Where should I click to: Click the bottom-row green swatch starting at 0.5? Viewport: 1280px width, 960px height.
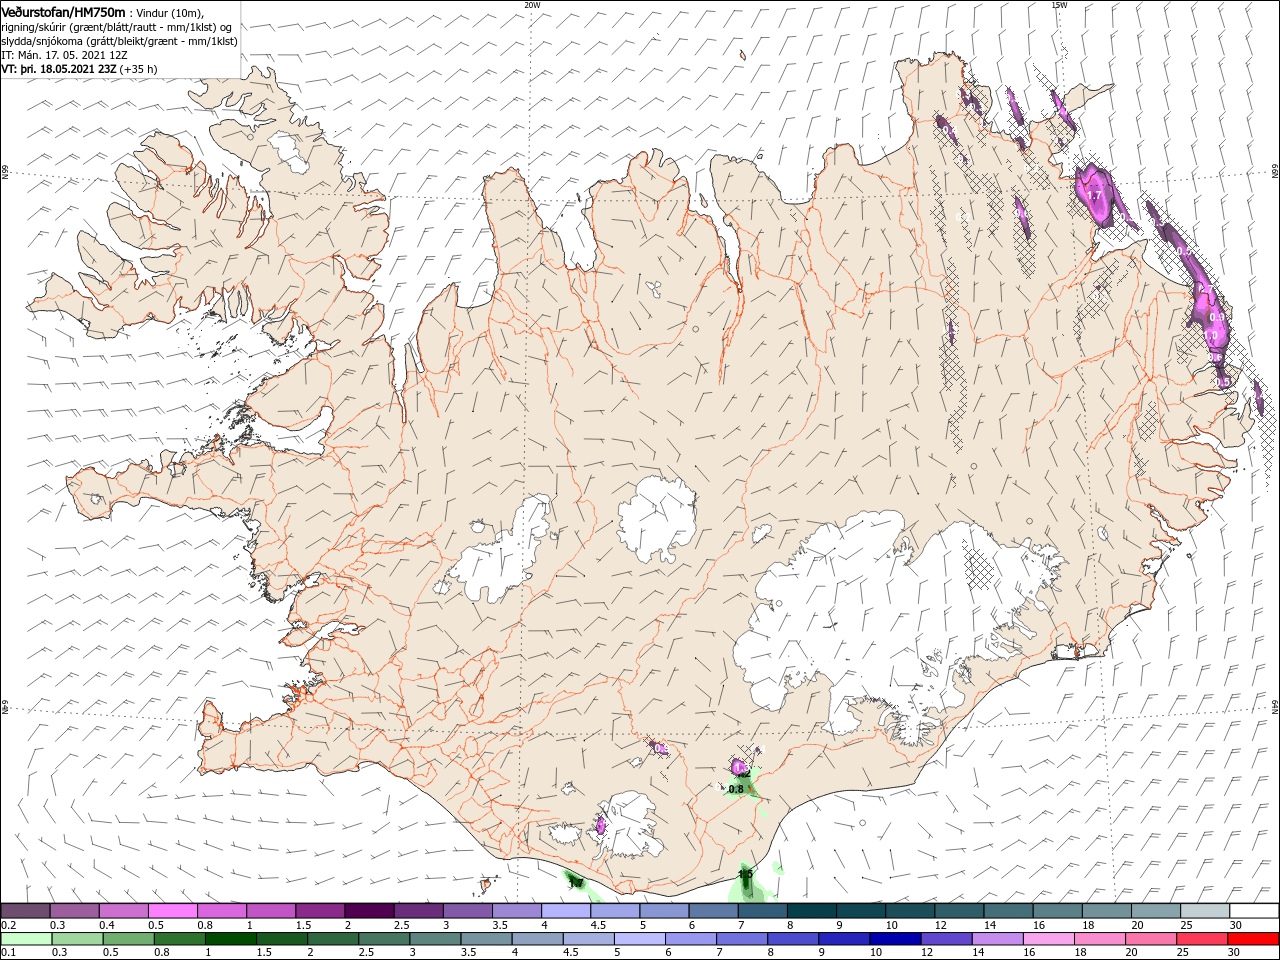(129, 939)
